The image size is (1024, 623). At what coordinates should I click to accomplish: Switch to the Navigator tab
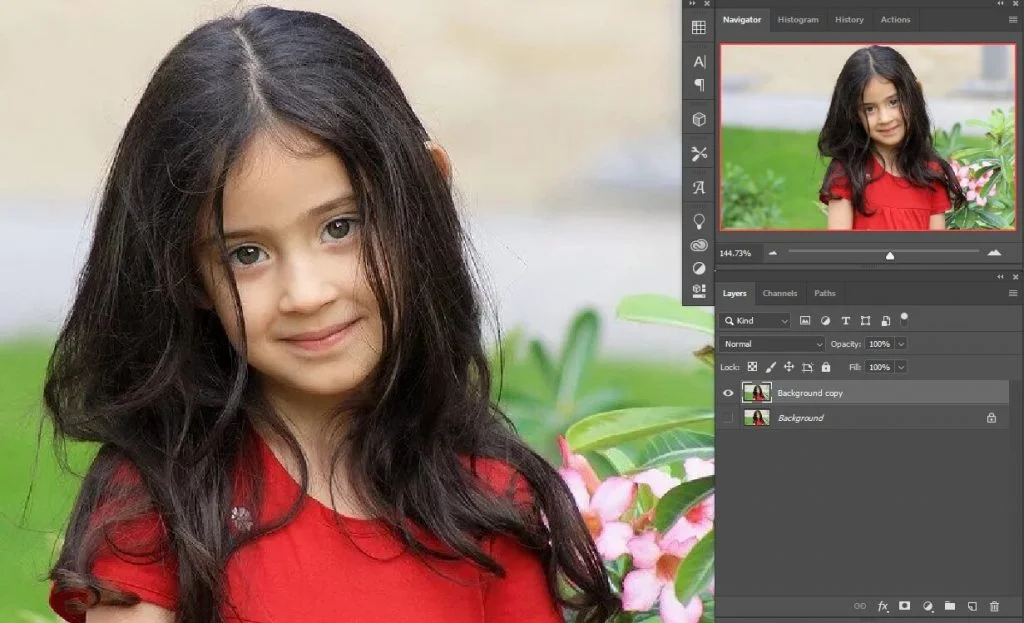tap(742, 20)
